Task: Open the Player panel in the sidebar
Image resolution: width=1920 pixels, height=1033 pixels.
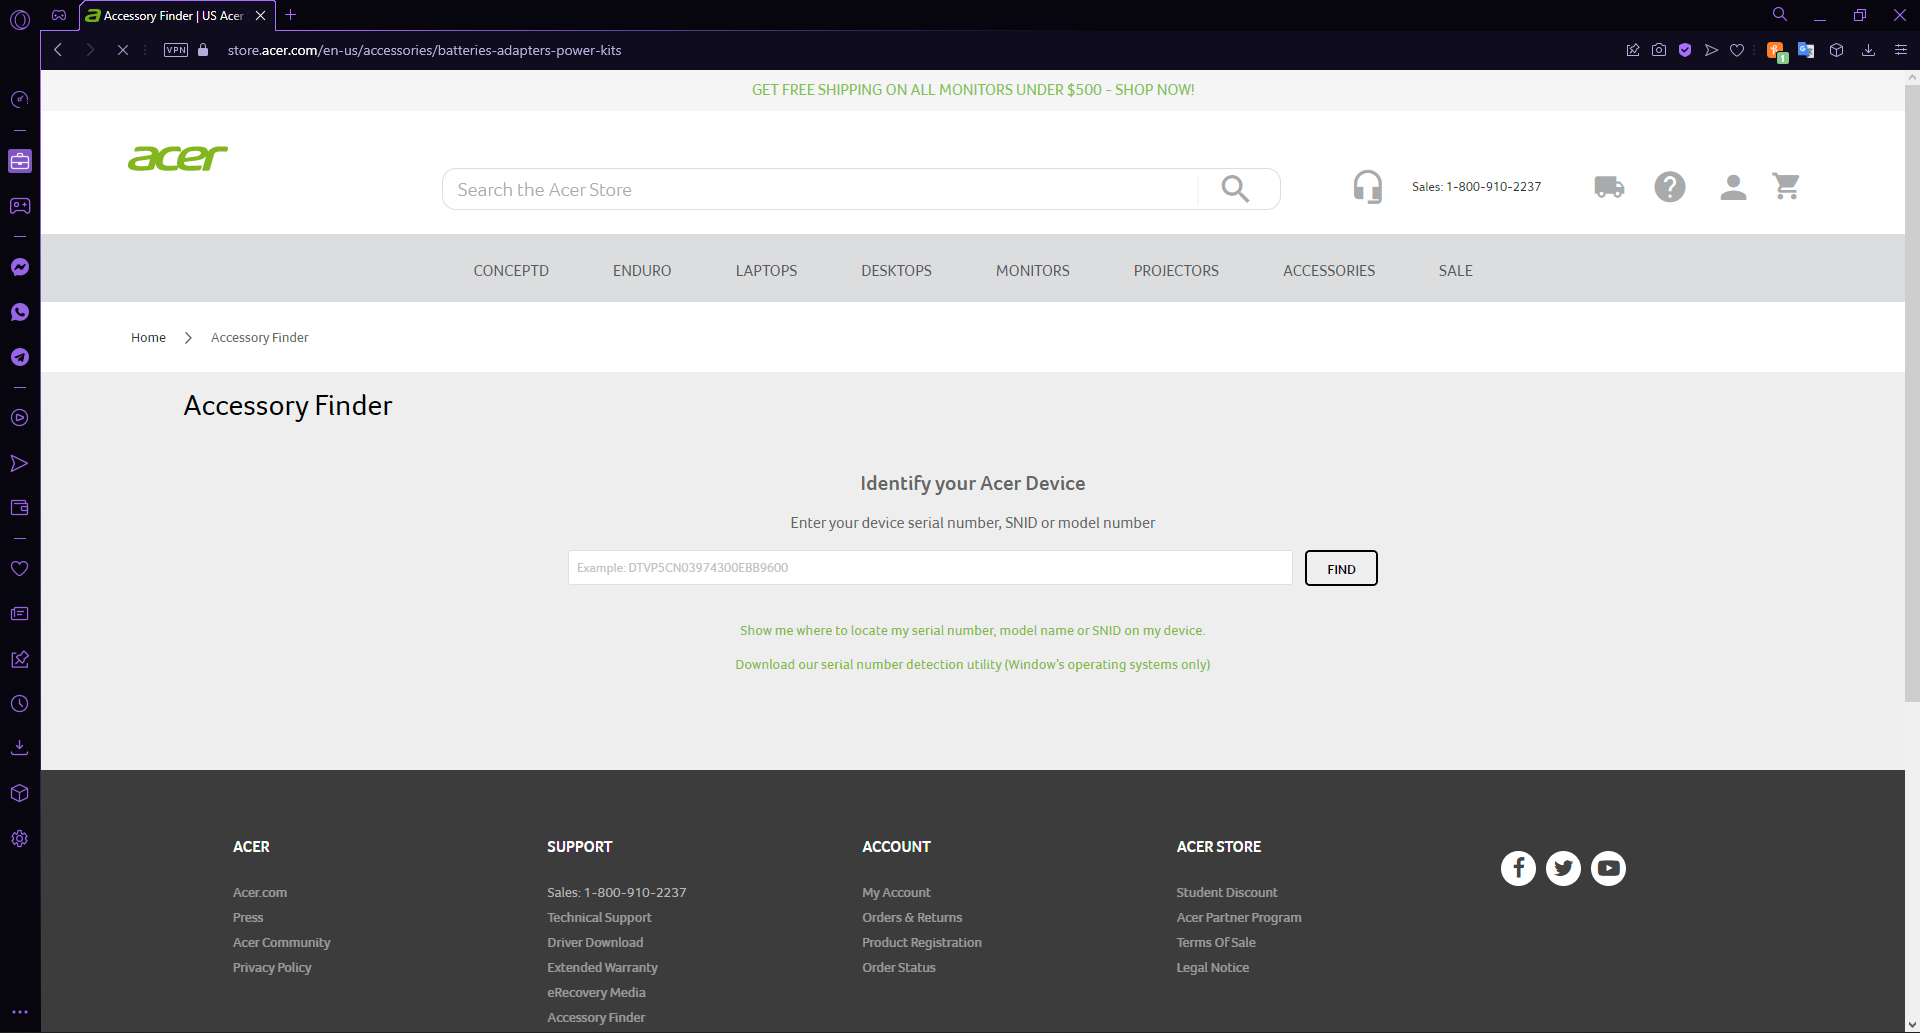Action: (20, 418)
